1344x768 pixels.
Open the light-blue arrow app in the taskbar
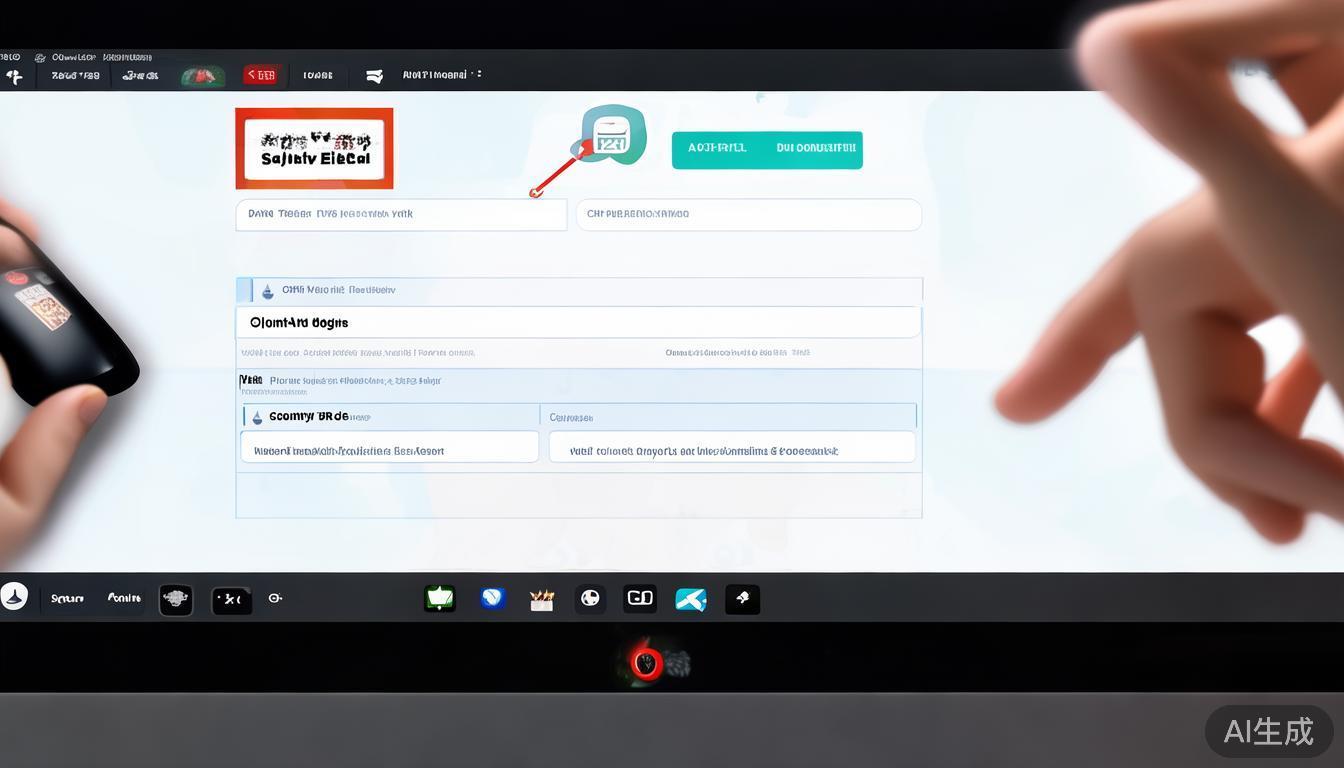(691, 599)
